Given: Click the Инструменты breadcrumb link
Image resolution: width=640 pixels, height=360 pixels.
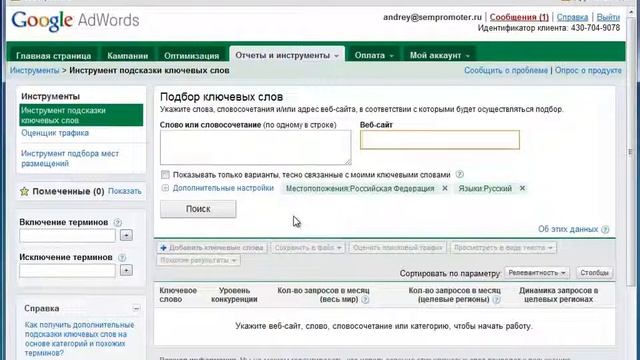Looking at the screenshot, I should (x=34, y=70).
